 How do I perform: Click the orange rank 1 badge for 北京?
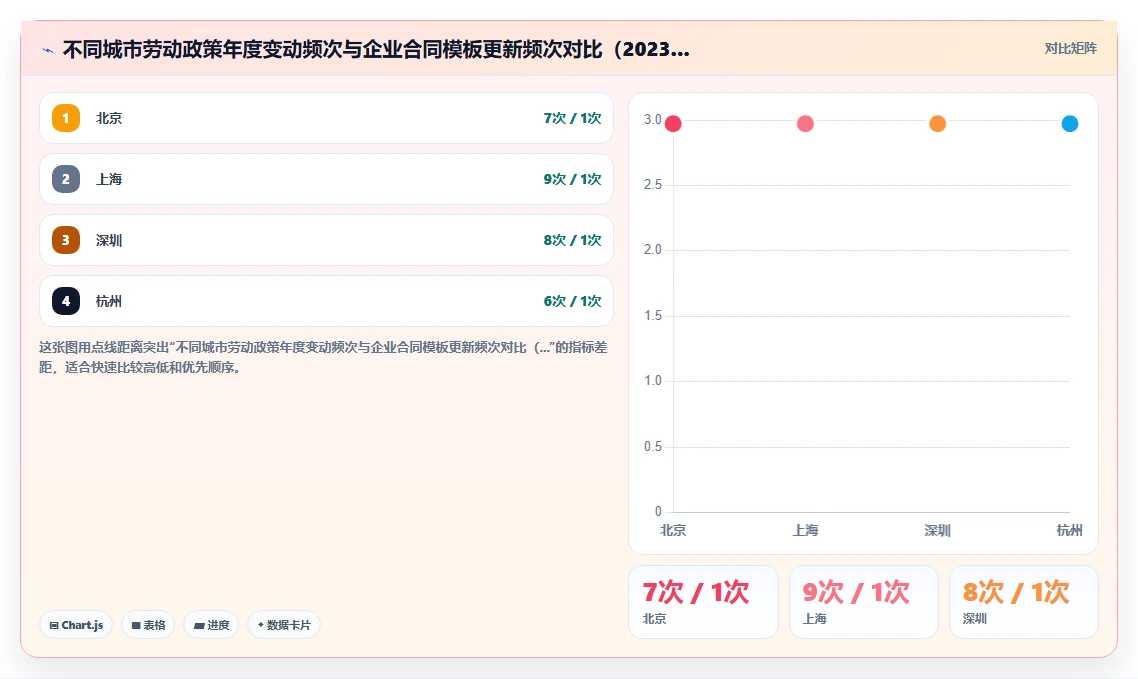coord(66,118)
